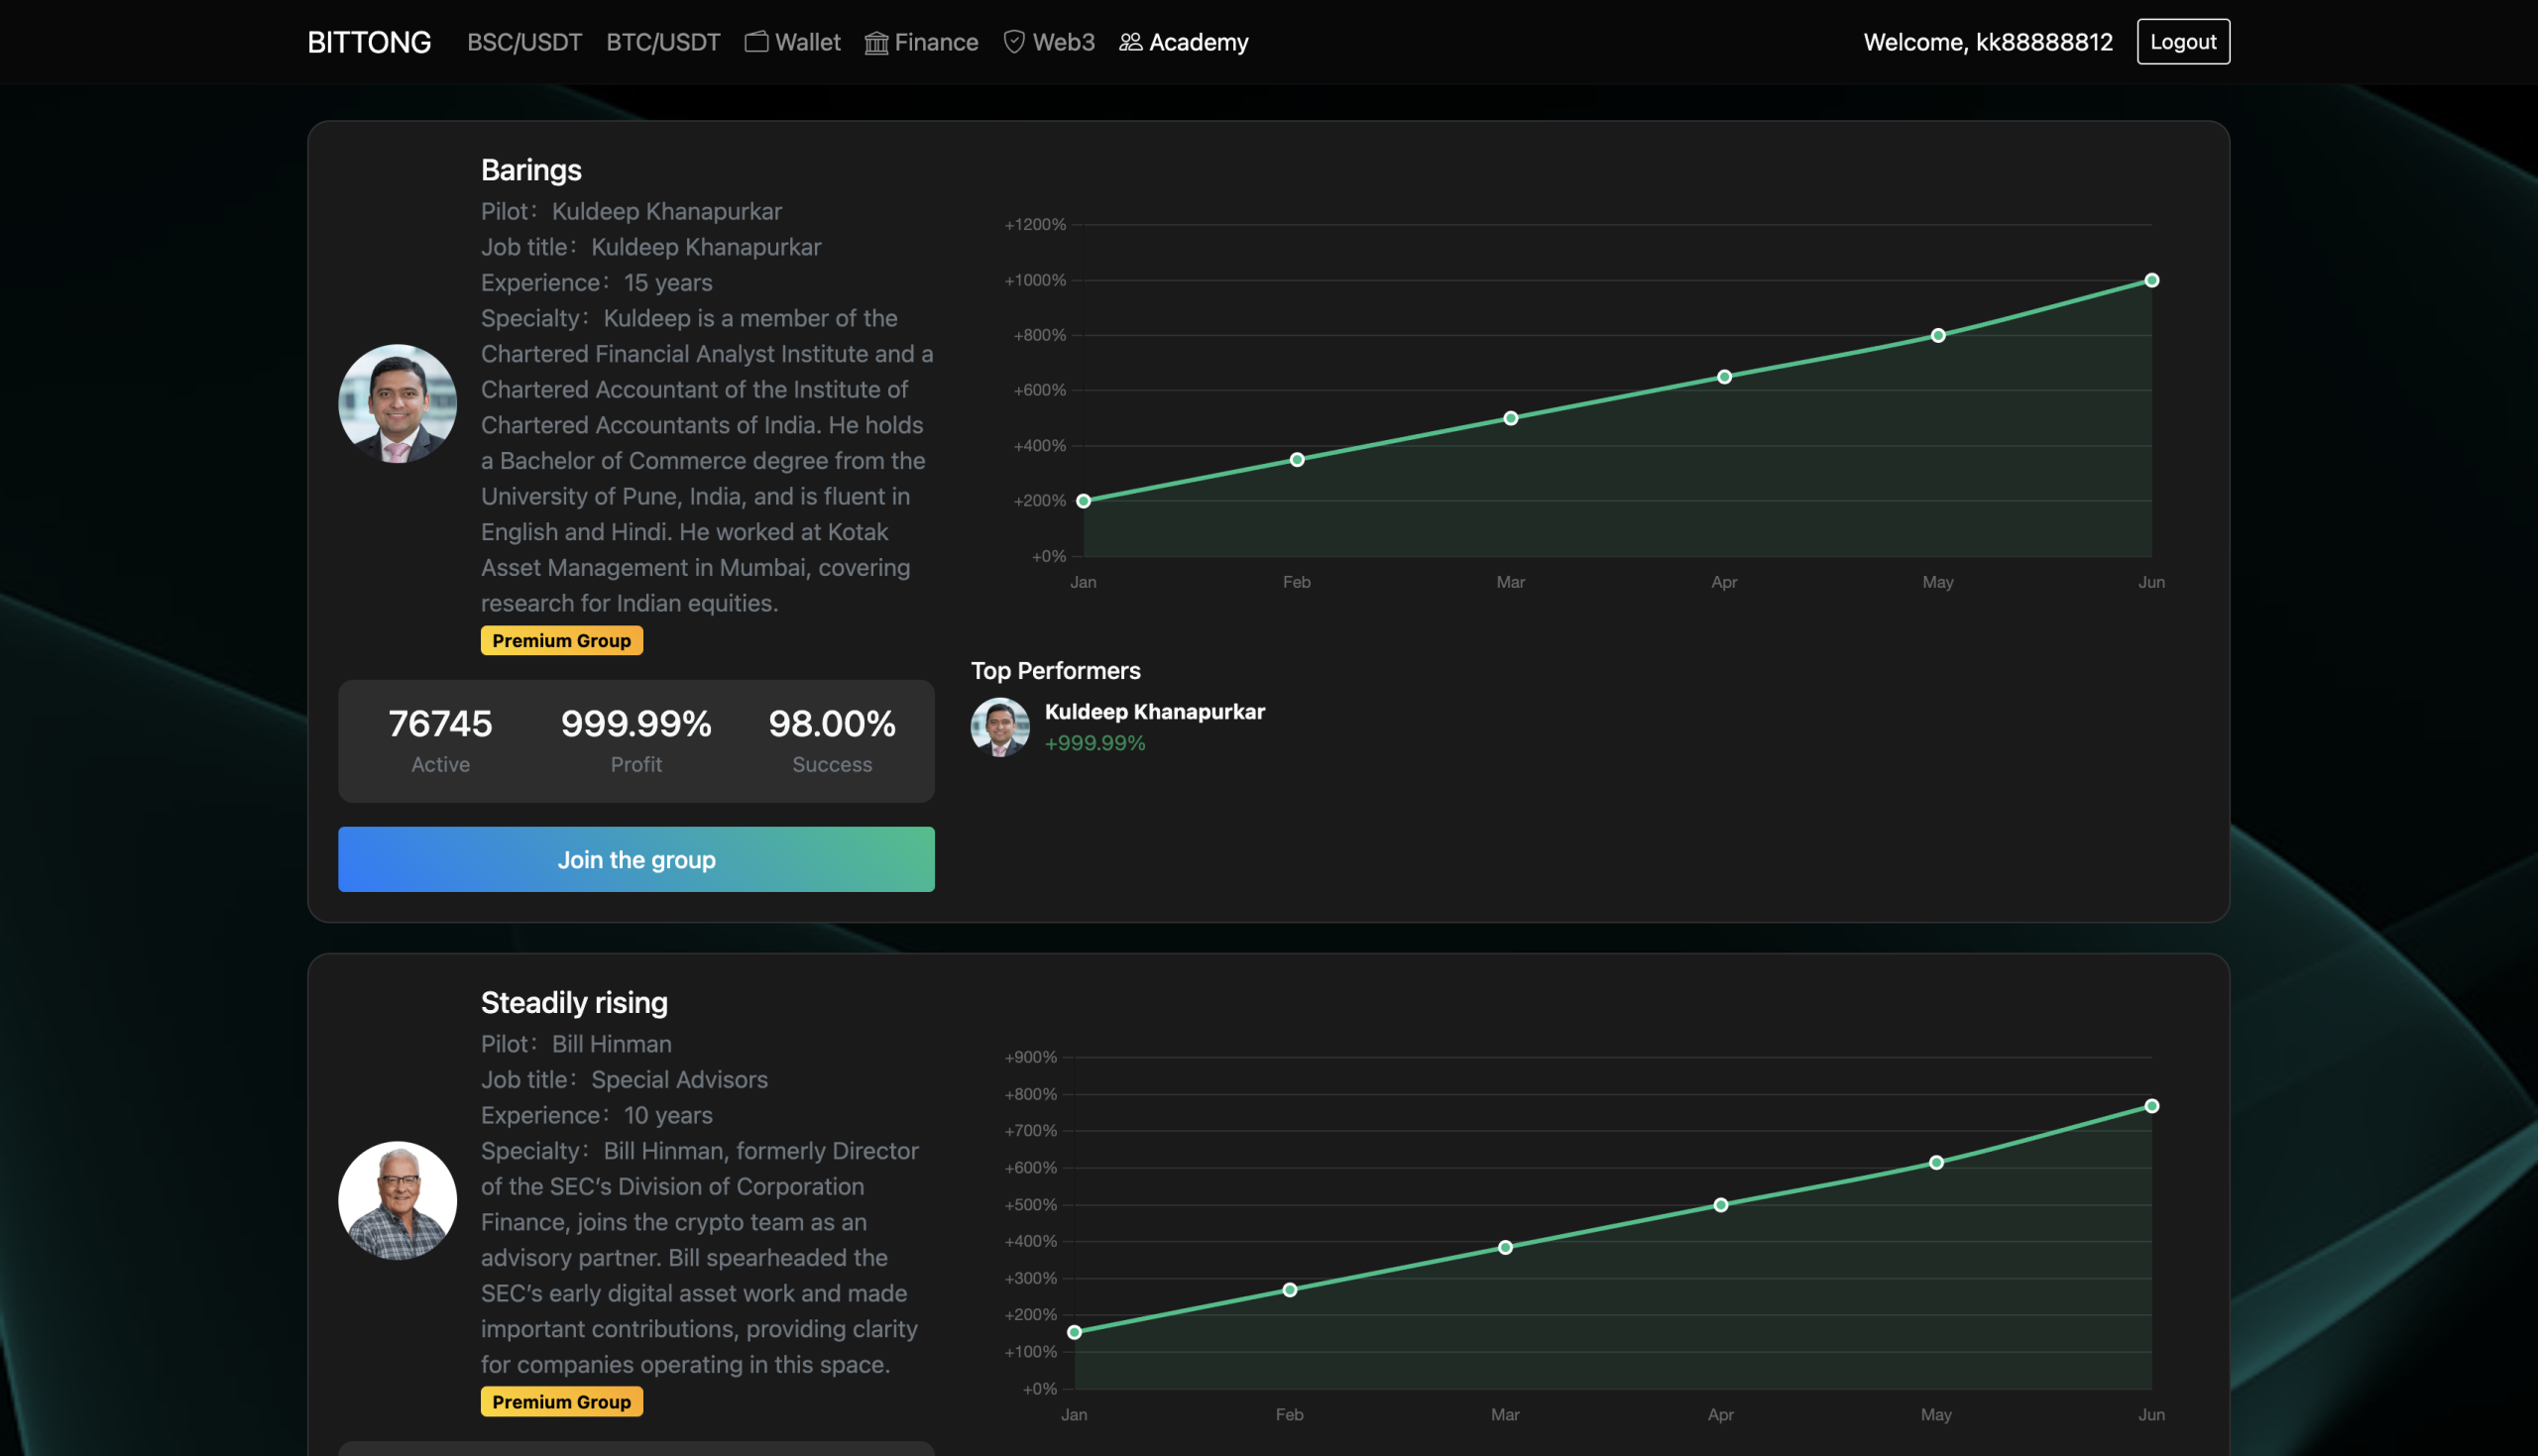The height and width of the screenshot is (1456, 2538).
Task: Click the BITTONG logo
Action: (x=369, y=42)
